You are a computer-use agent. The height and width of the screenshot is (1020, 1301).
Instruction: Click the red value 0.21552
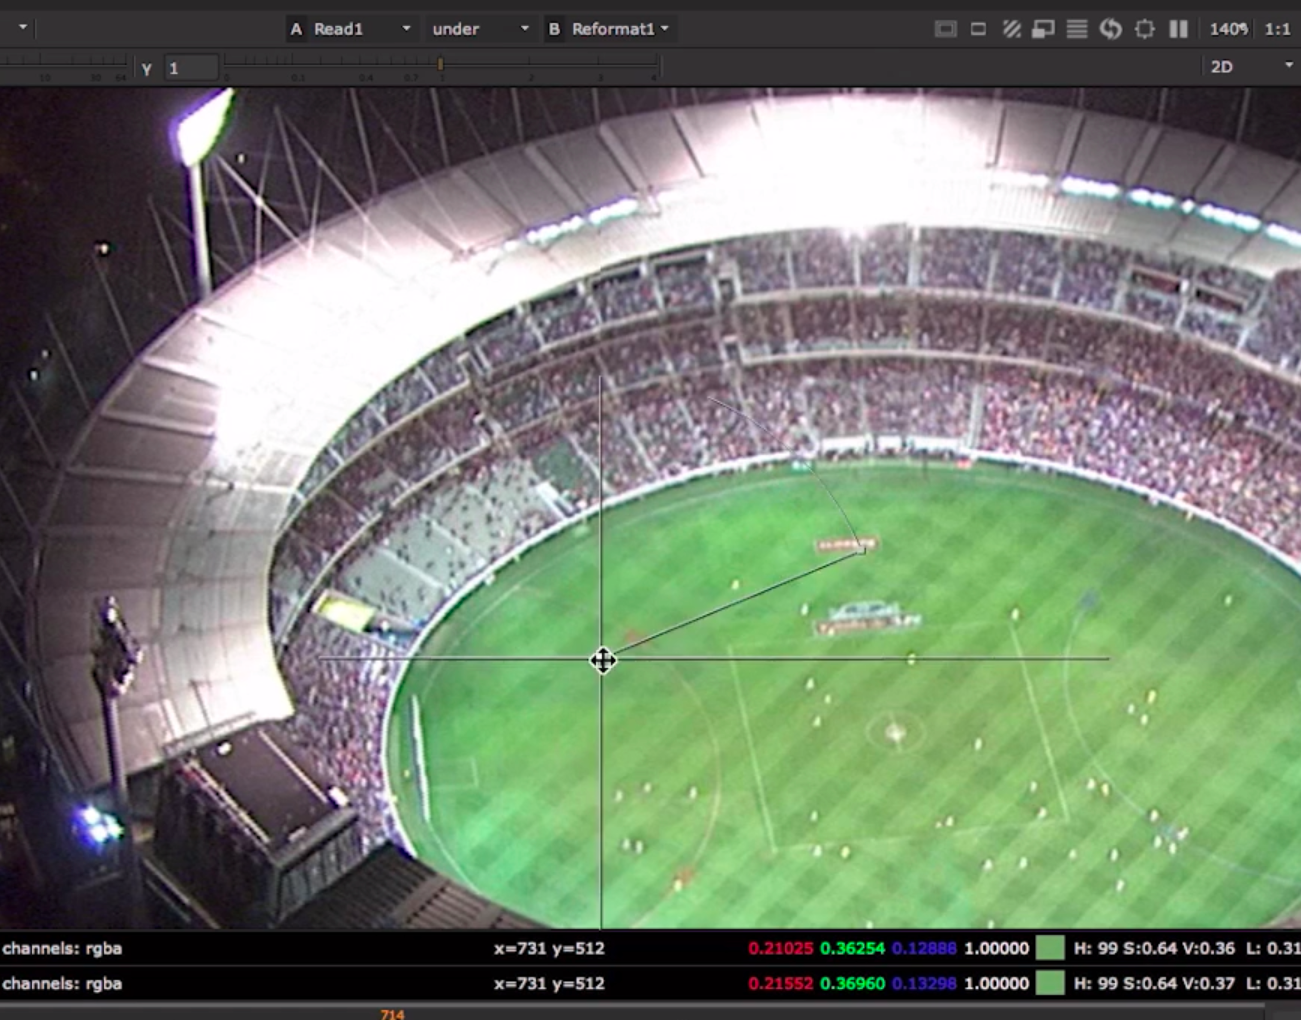(781, 983)
